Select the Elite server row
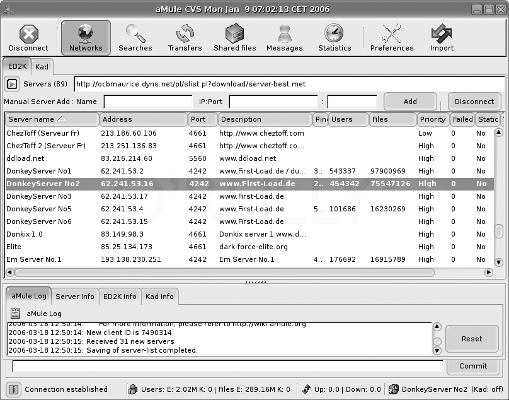The width and height of the screenshot is (509, 400). point(249,247)
